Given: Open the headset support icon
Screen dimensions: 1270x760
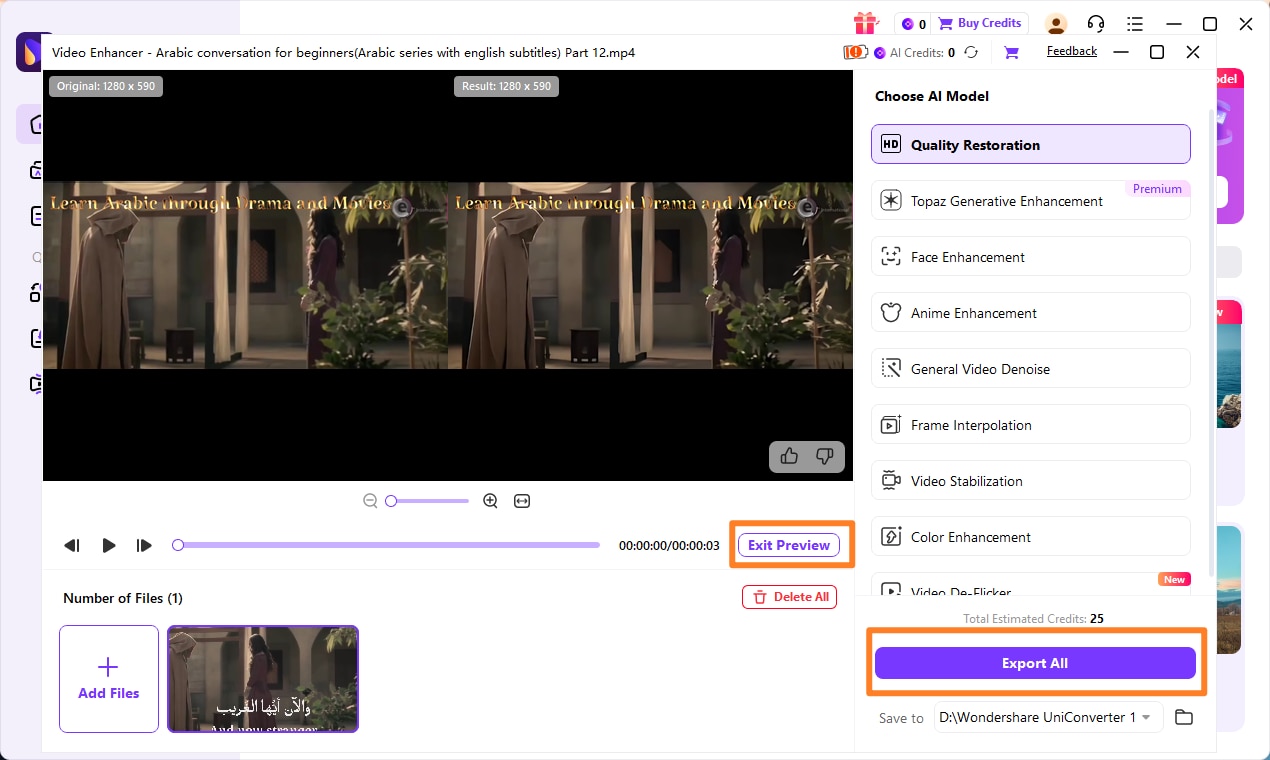Looking at the screenshot, I should click(x=1096, y=23).
